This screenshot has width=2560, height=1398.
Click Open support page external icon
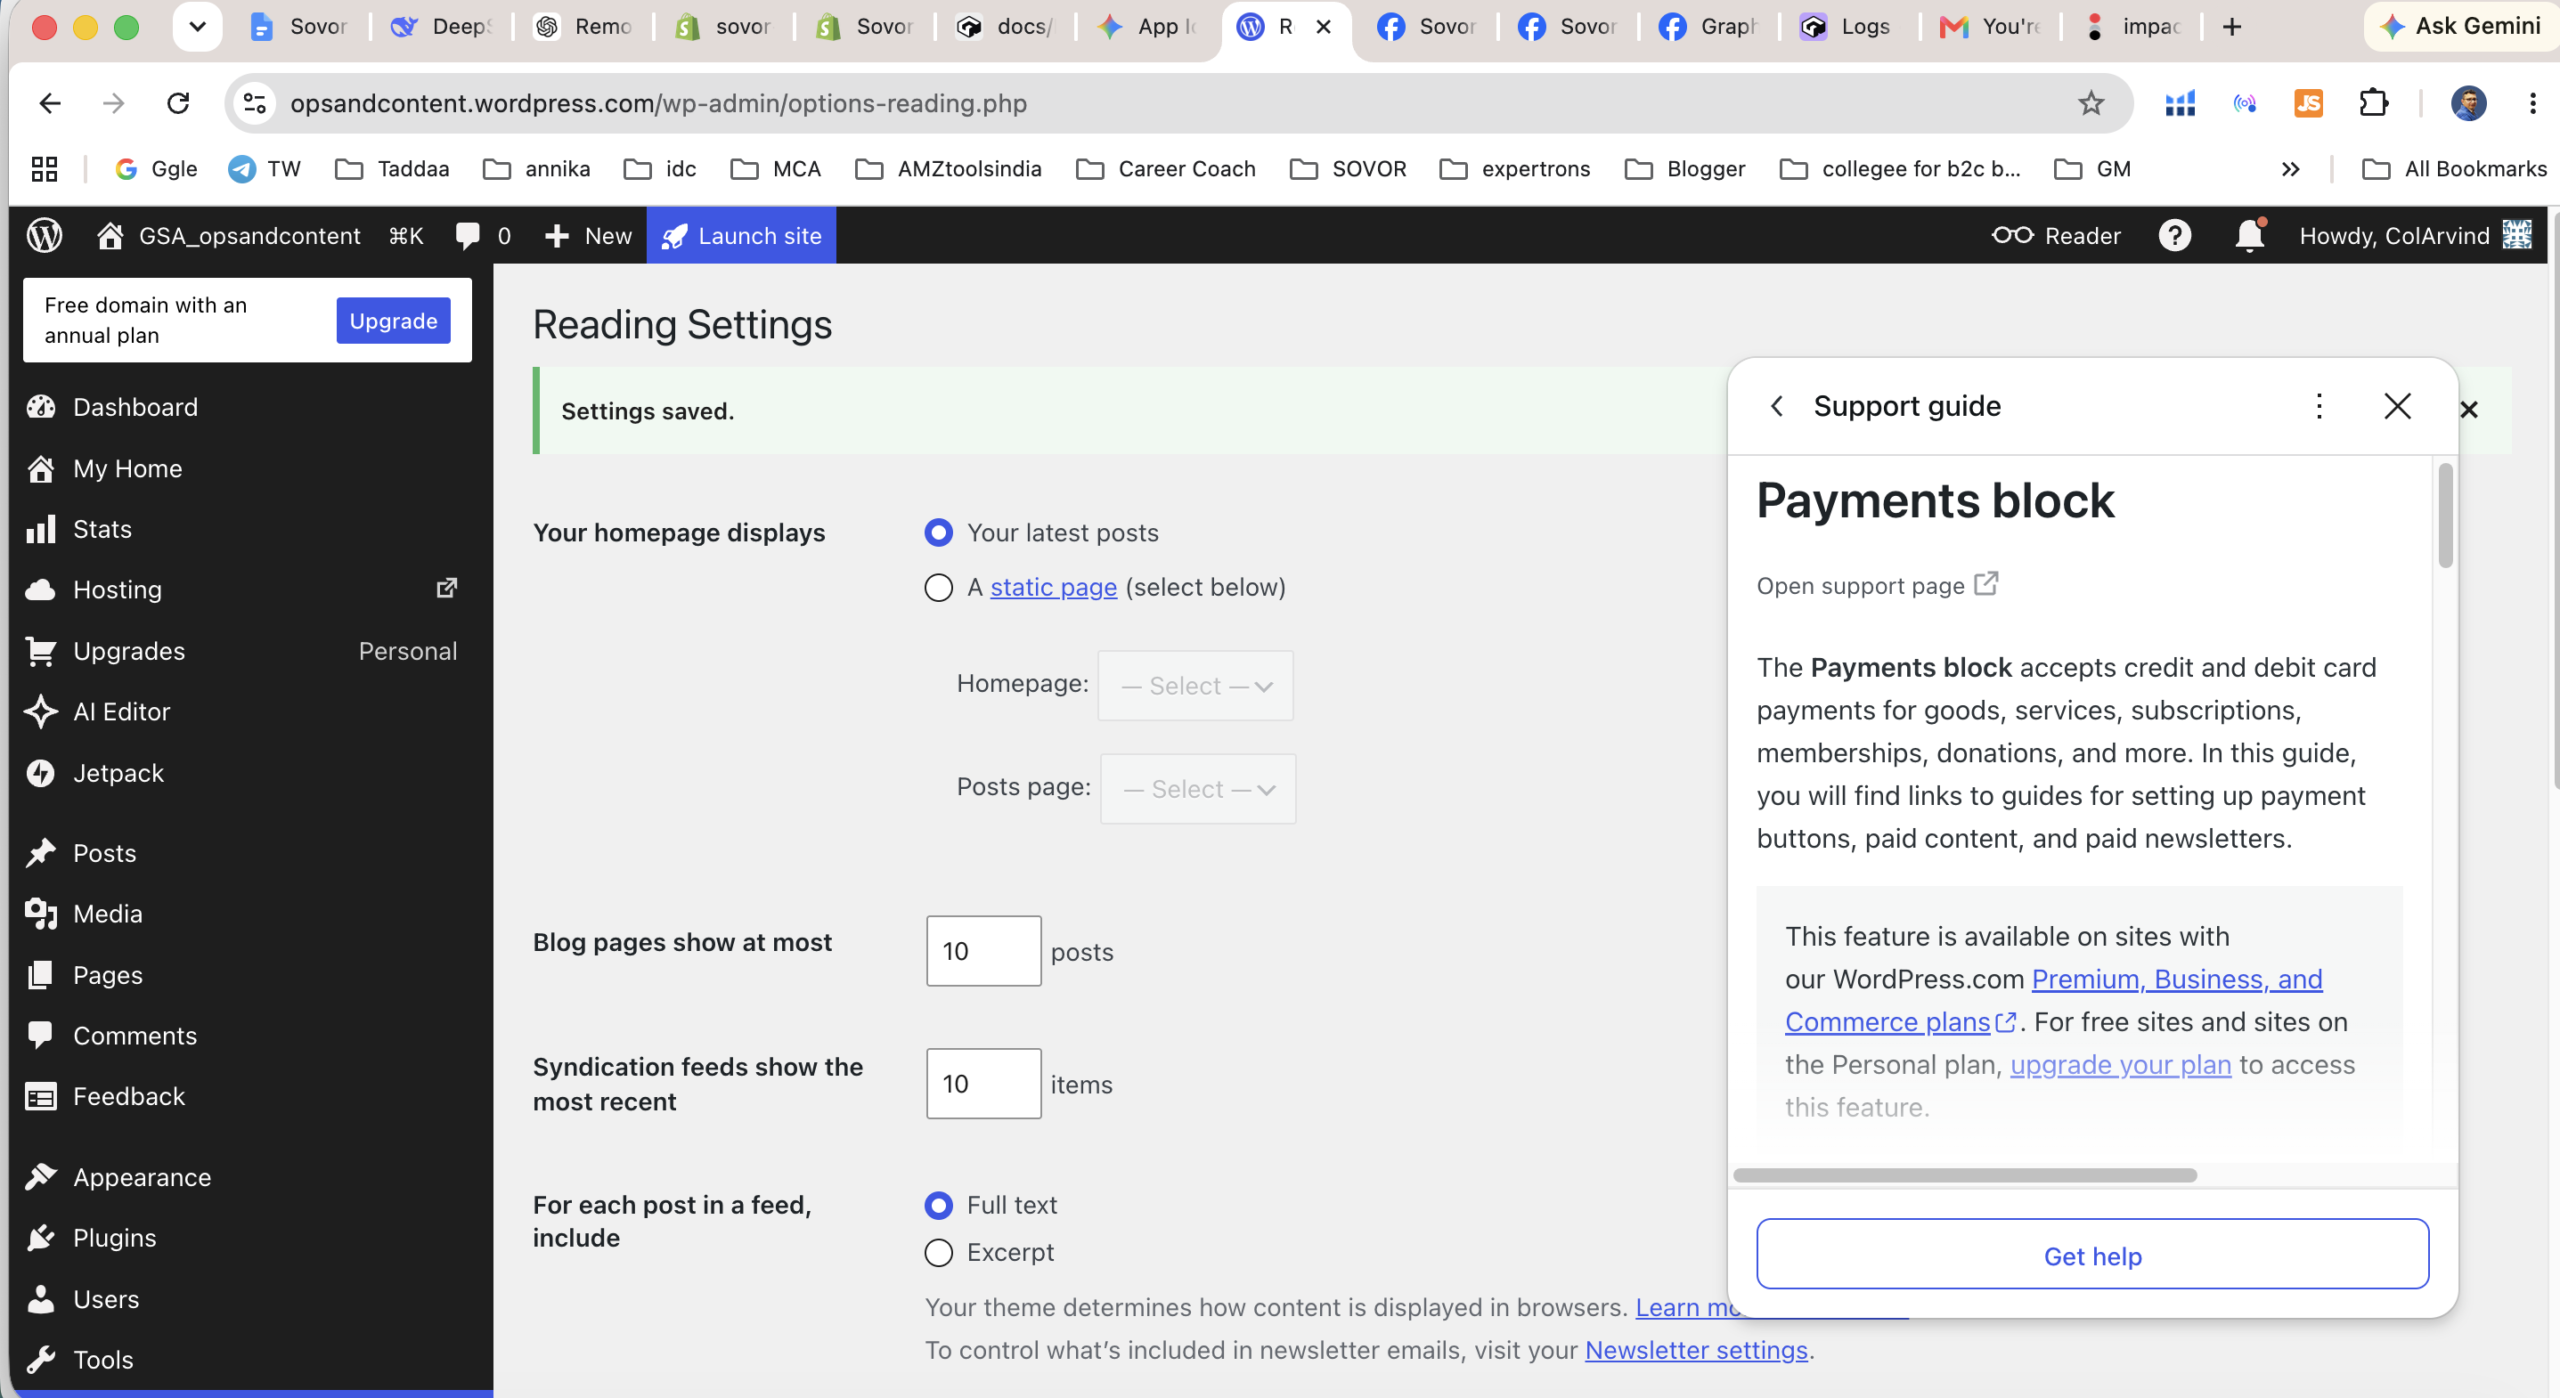(x=1986, y=584)
